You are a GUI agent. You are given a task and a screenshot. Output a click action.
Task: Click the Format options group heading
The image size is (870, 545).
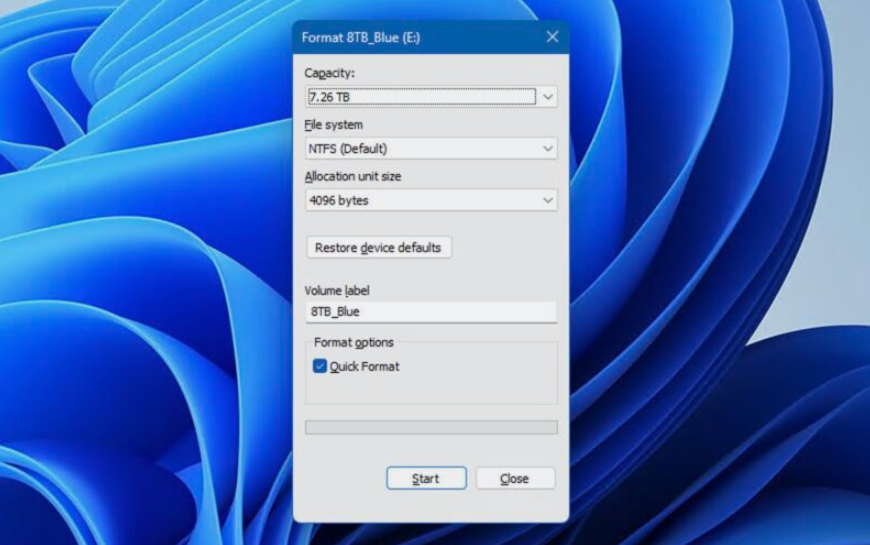click(x=354, y=342)
